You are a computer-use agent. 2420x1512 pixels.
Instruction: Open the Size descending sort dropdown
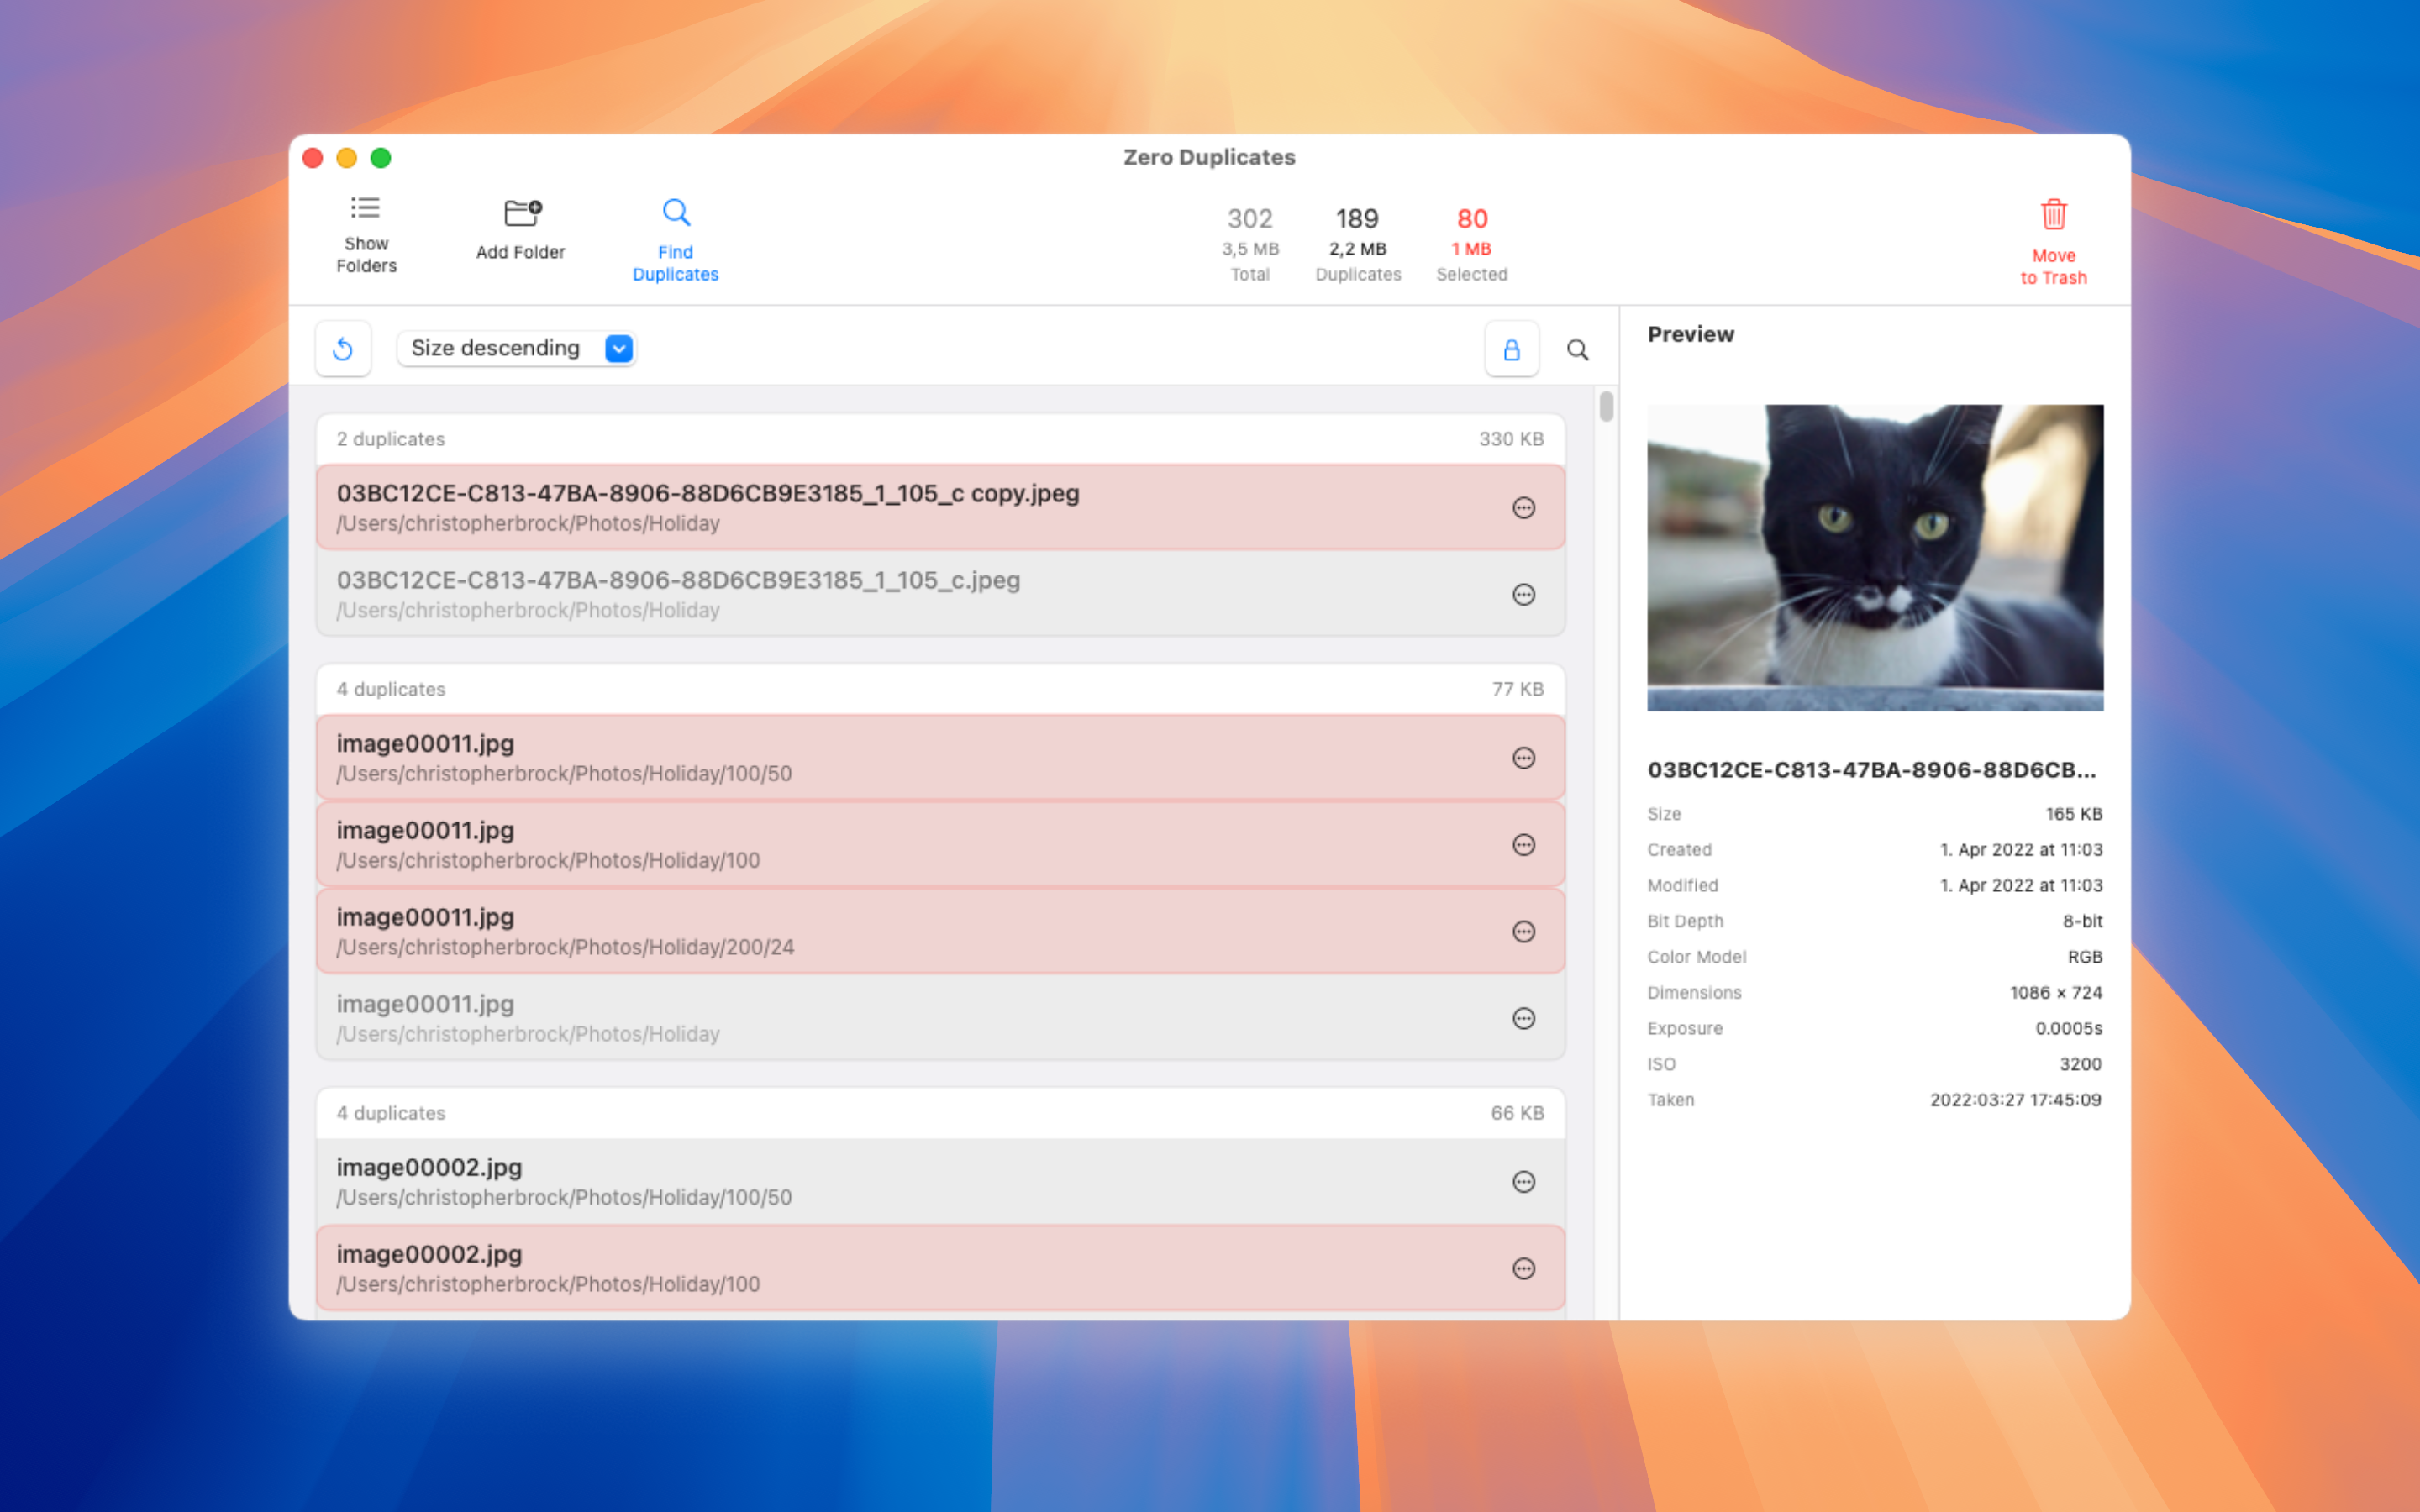pyautogui.click(x=497, y=348)
